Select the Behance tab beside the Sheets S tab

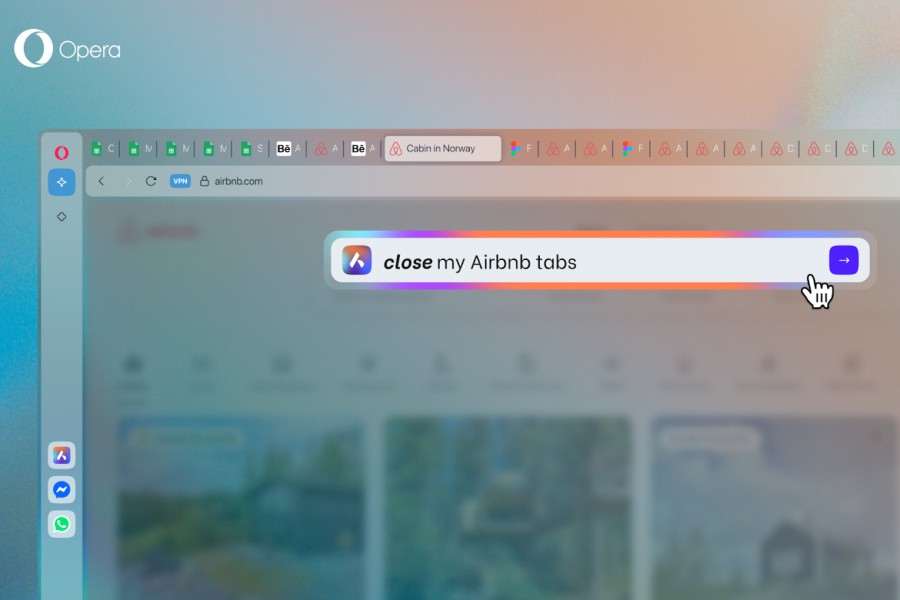click(x=290, y=149)
